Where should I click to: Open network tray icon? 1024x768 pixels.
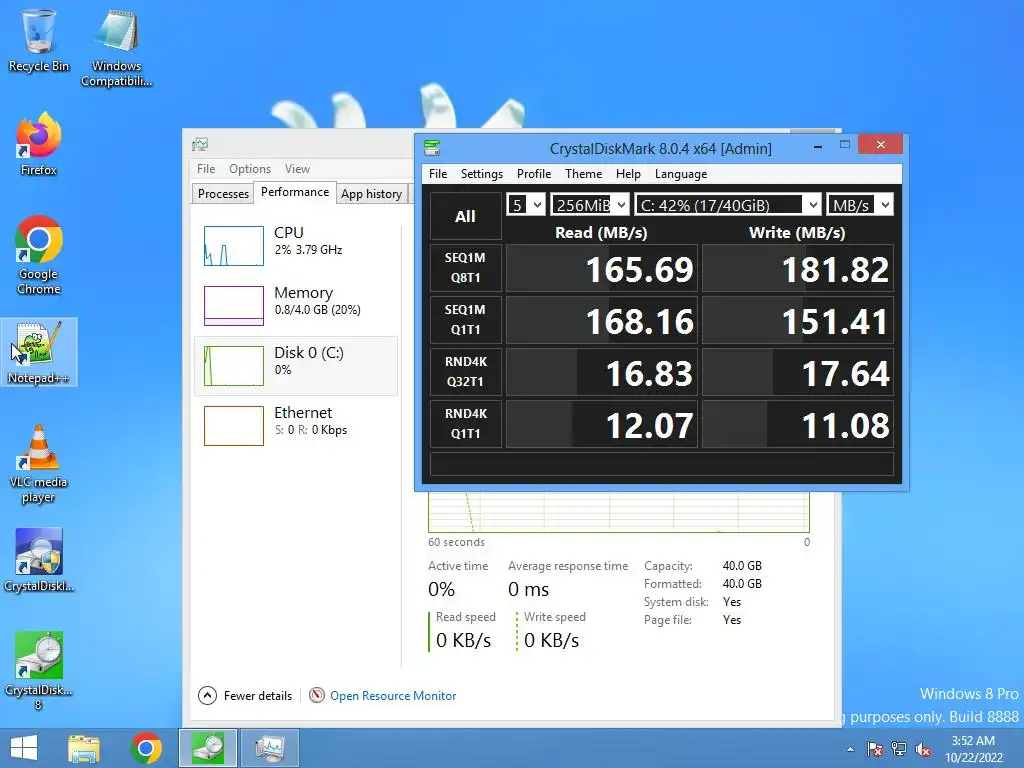point(899,749)
